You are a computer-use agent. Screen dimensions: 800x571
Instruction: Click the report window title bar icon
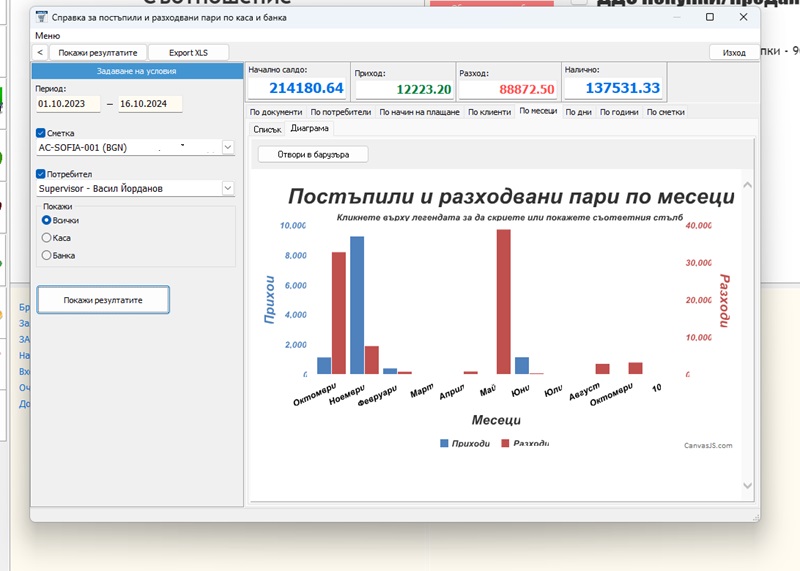42,17
